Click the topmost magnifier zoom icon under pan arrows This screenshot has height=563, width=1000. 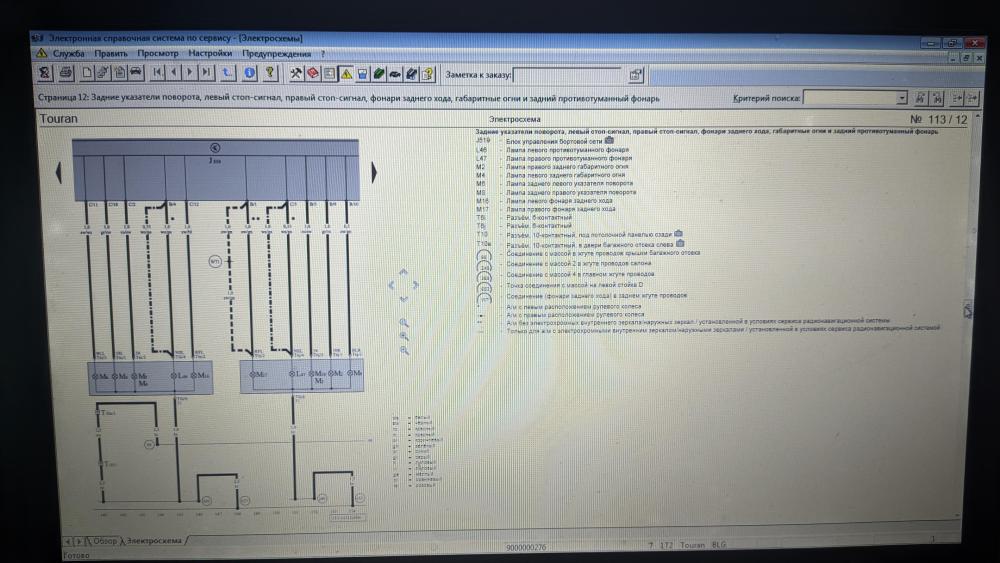click(x=404, y=323)
